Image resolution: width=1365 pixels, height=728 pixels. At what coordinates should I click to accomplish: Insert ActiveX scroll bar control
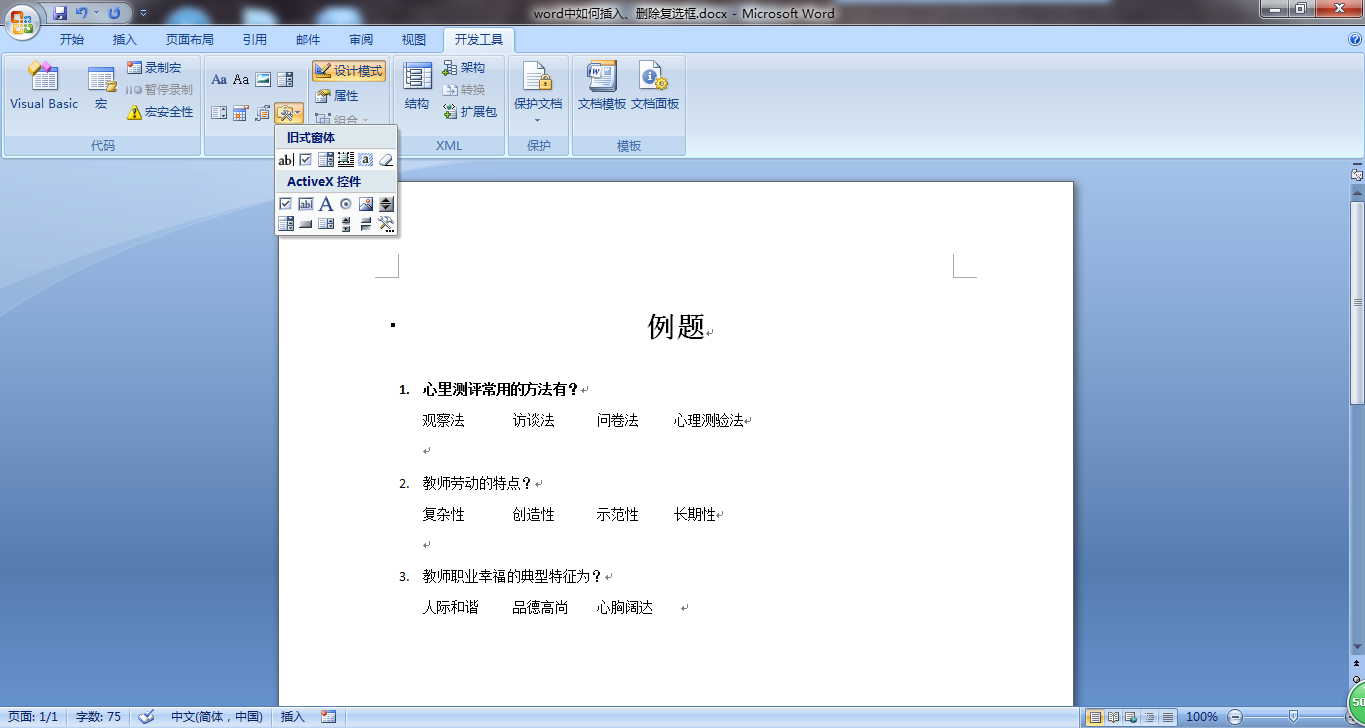tap(346, 224)
